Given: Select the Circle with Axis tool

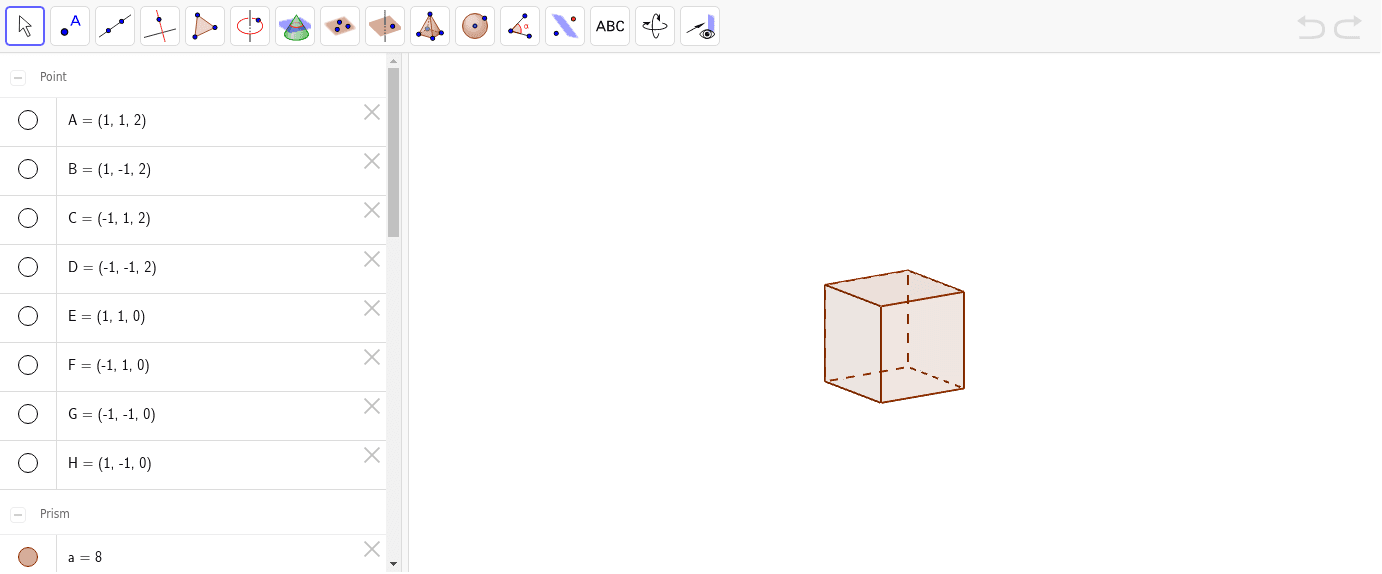Looking at the screenshot, I should pyautogui.click(x=250, y=26).
